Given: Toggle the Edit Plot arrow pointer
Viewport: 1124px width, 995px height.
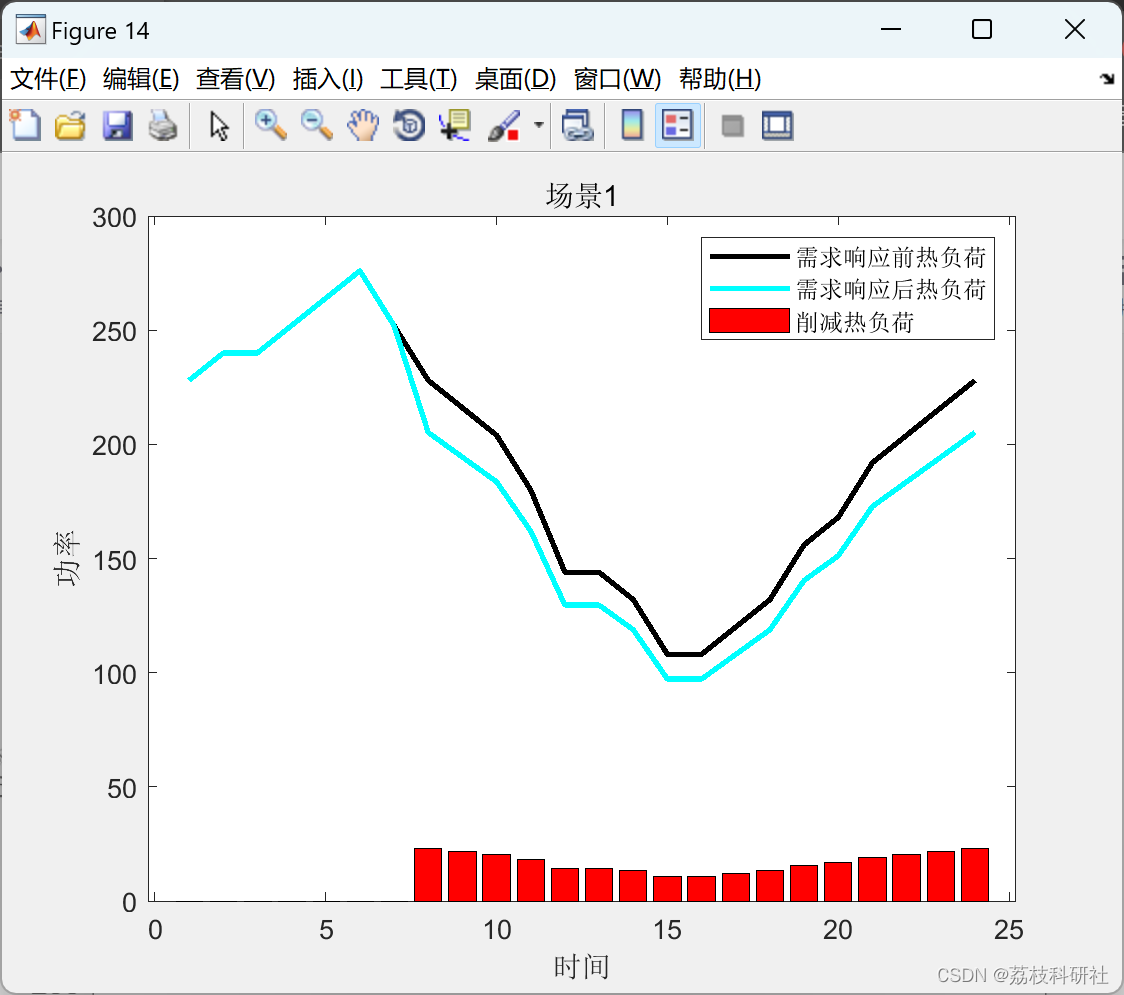Looking at the screenshot, I should 219,125.
